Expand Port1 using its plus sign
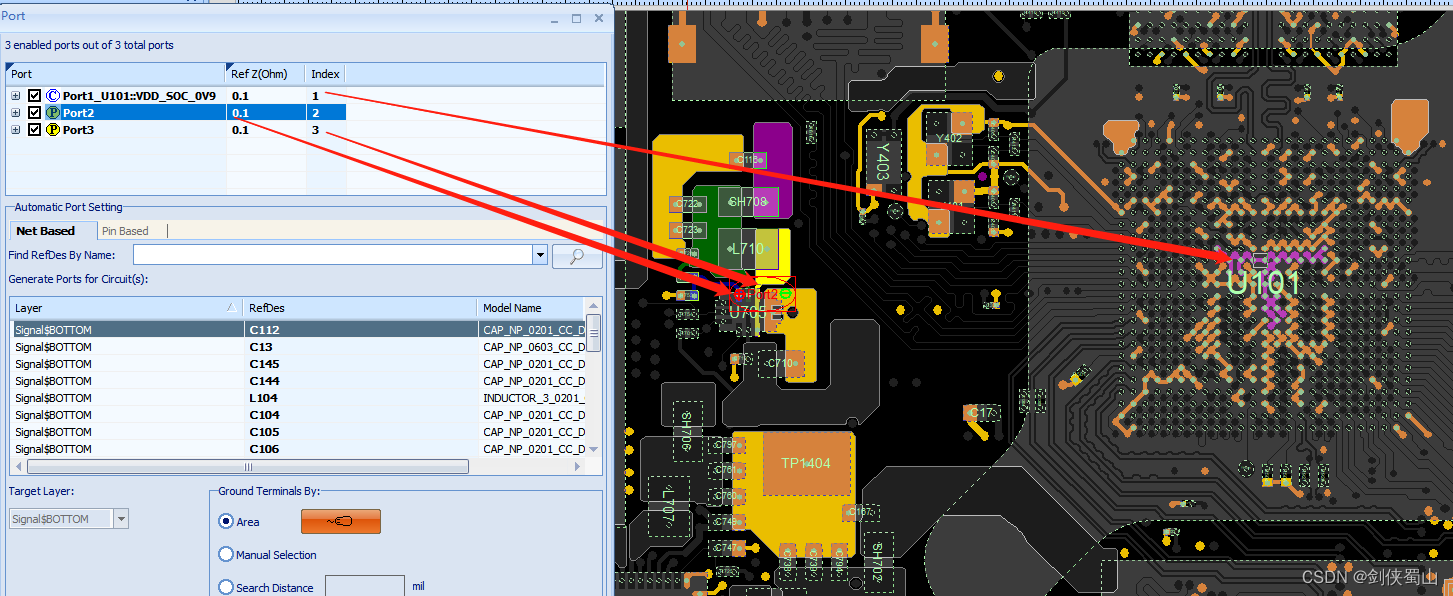This screenshot has width=1453, height=596. pyautogui.click(x=17, y=95)
